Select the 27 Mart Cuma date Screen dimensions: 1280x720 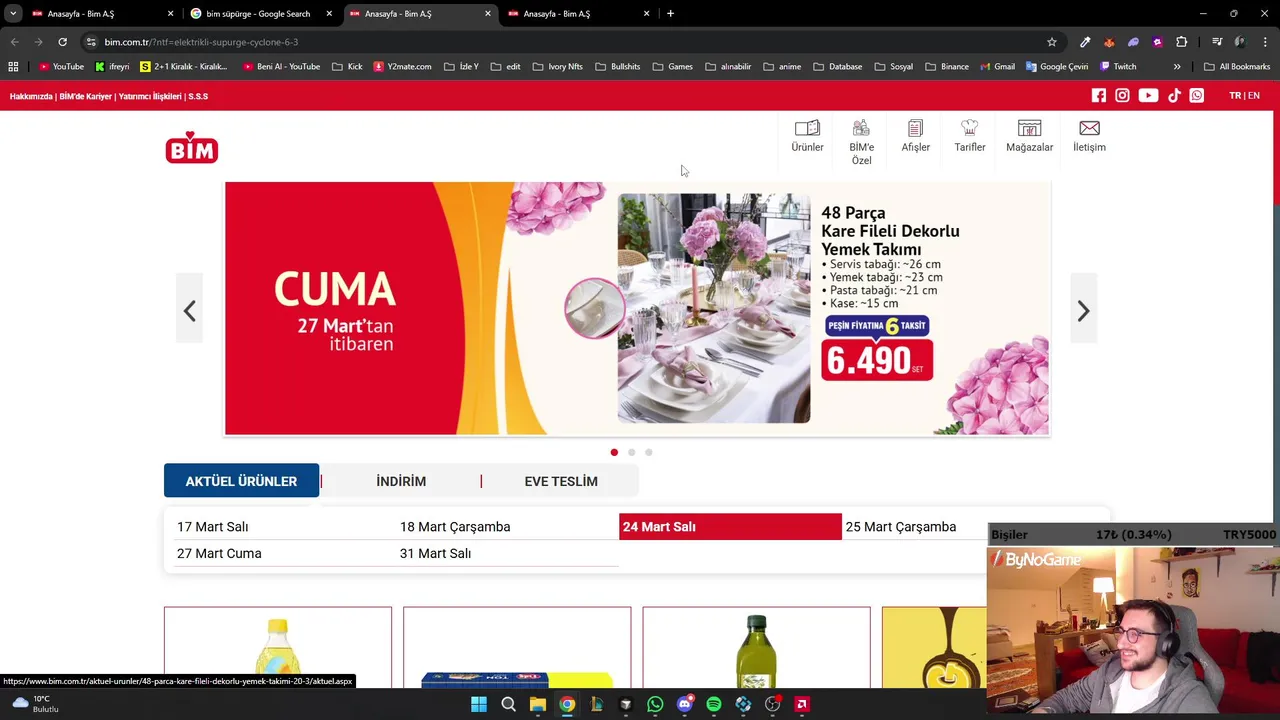219,553
